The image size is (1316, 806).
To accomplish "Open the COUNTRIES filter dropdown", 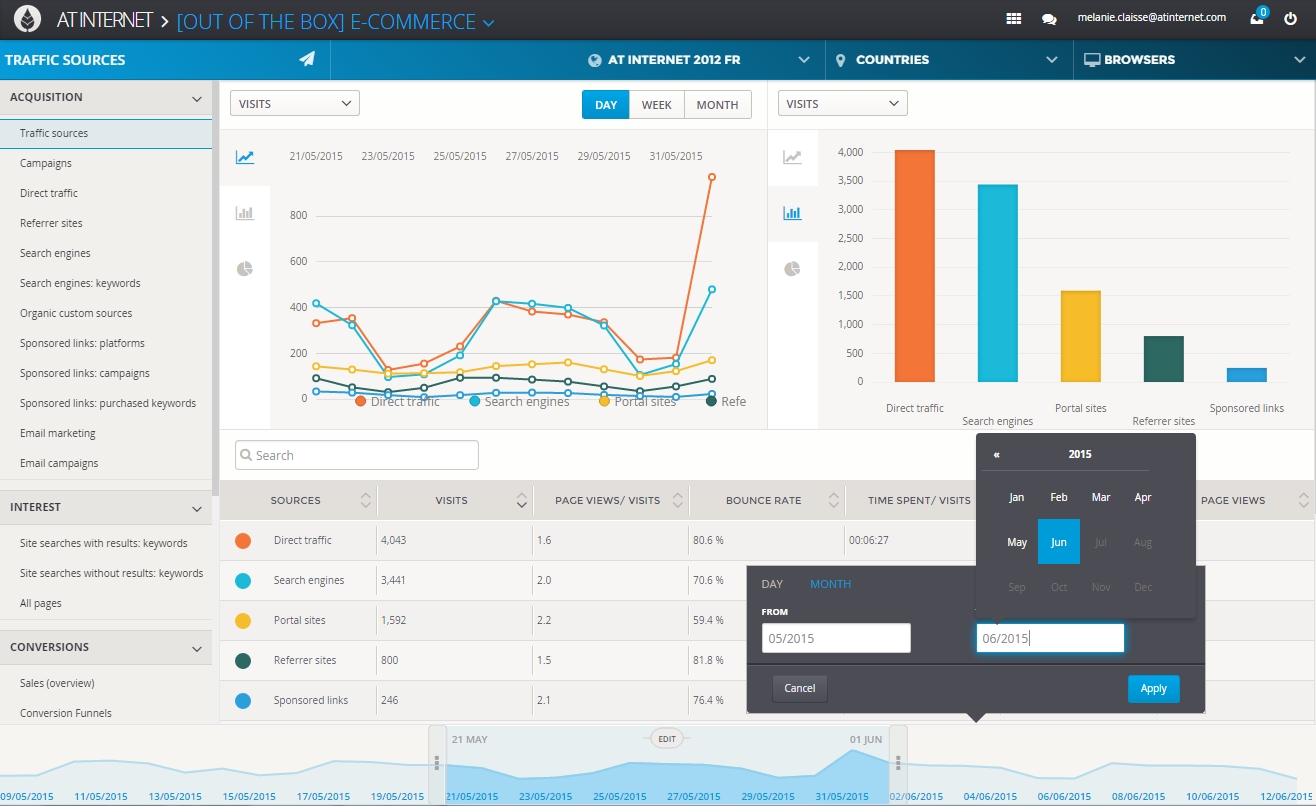I will pos(948,60).
